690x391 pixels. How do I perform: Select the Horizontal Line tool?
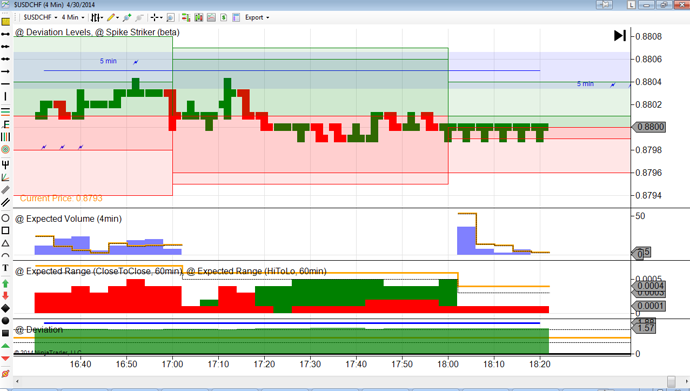(5, 84)
